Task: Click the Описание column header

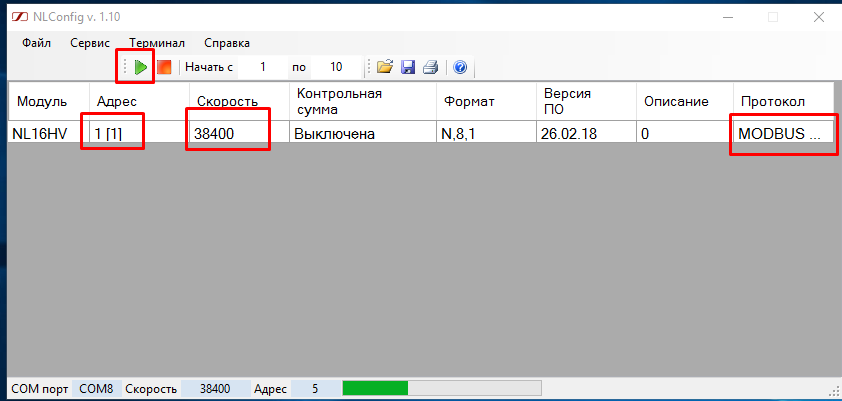Action: tap(685, 101)
